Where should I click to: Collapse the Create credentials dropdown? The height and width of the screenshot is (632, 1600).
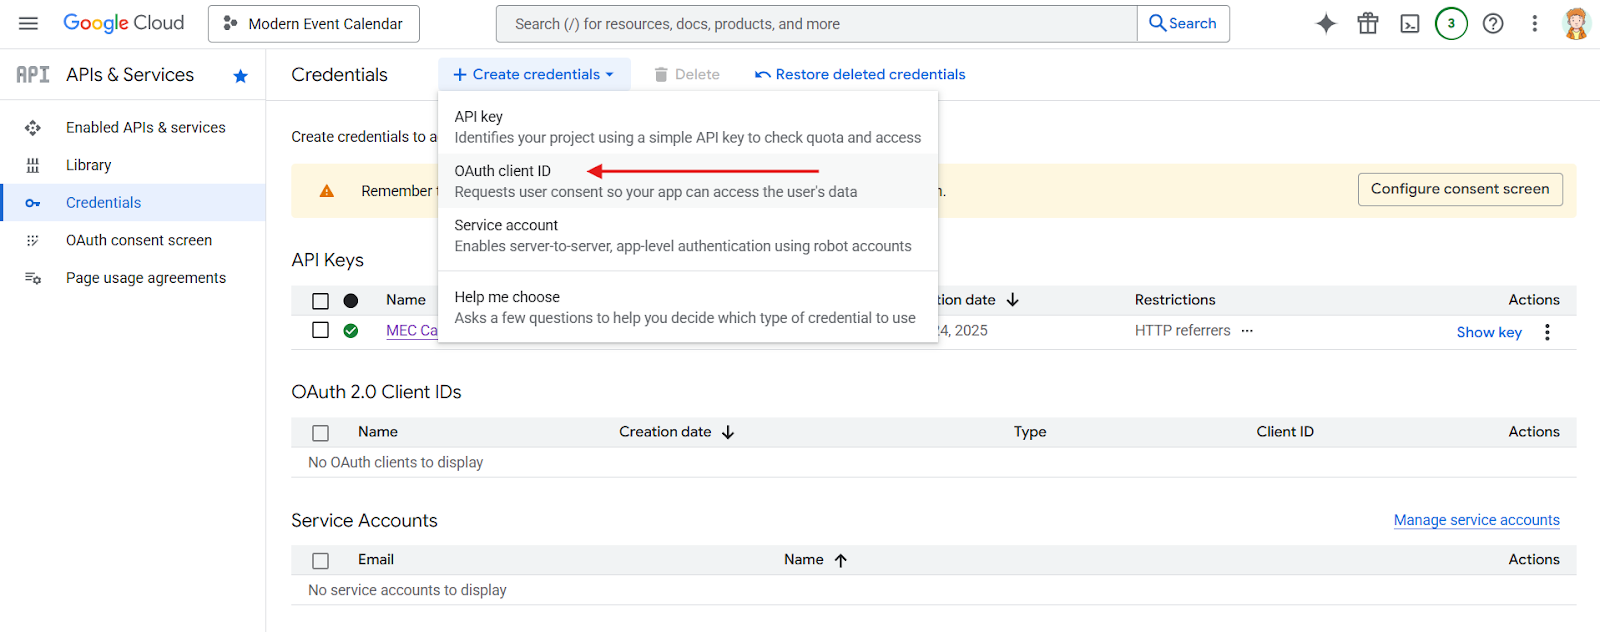(x=534, y=74)
